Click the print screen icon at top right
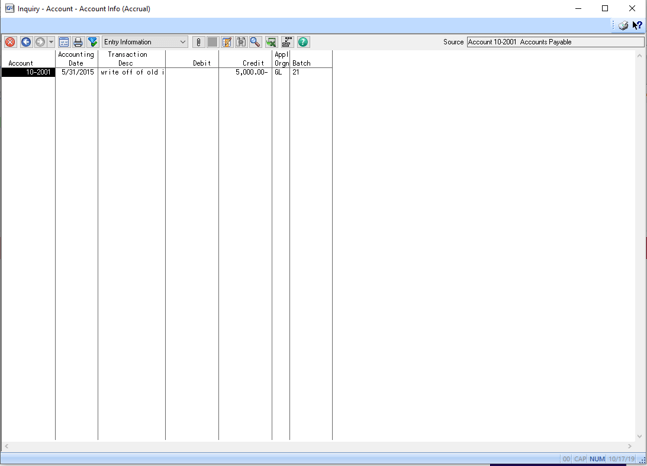Viewport: 647px width, 466px height. pos(623,26)
